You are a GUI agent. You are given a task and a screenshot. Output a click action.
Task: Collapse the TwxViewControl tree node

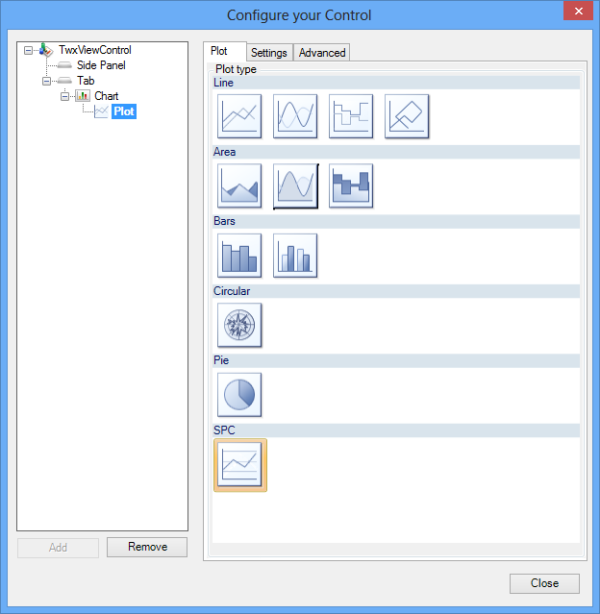(x=28, y=50)
